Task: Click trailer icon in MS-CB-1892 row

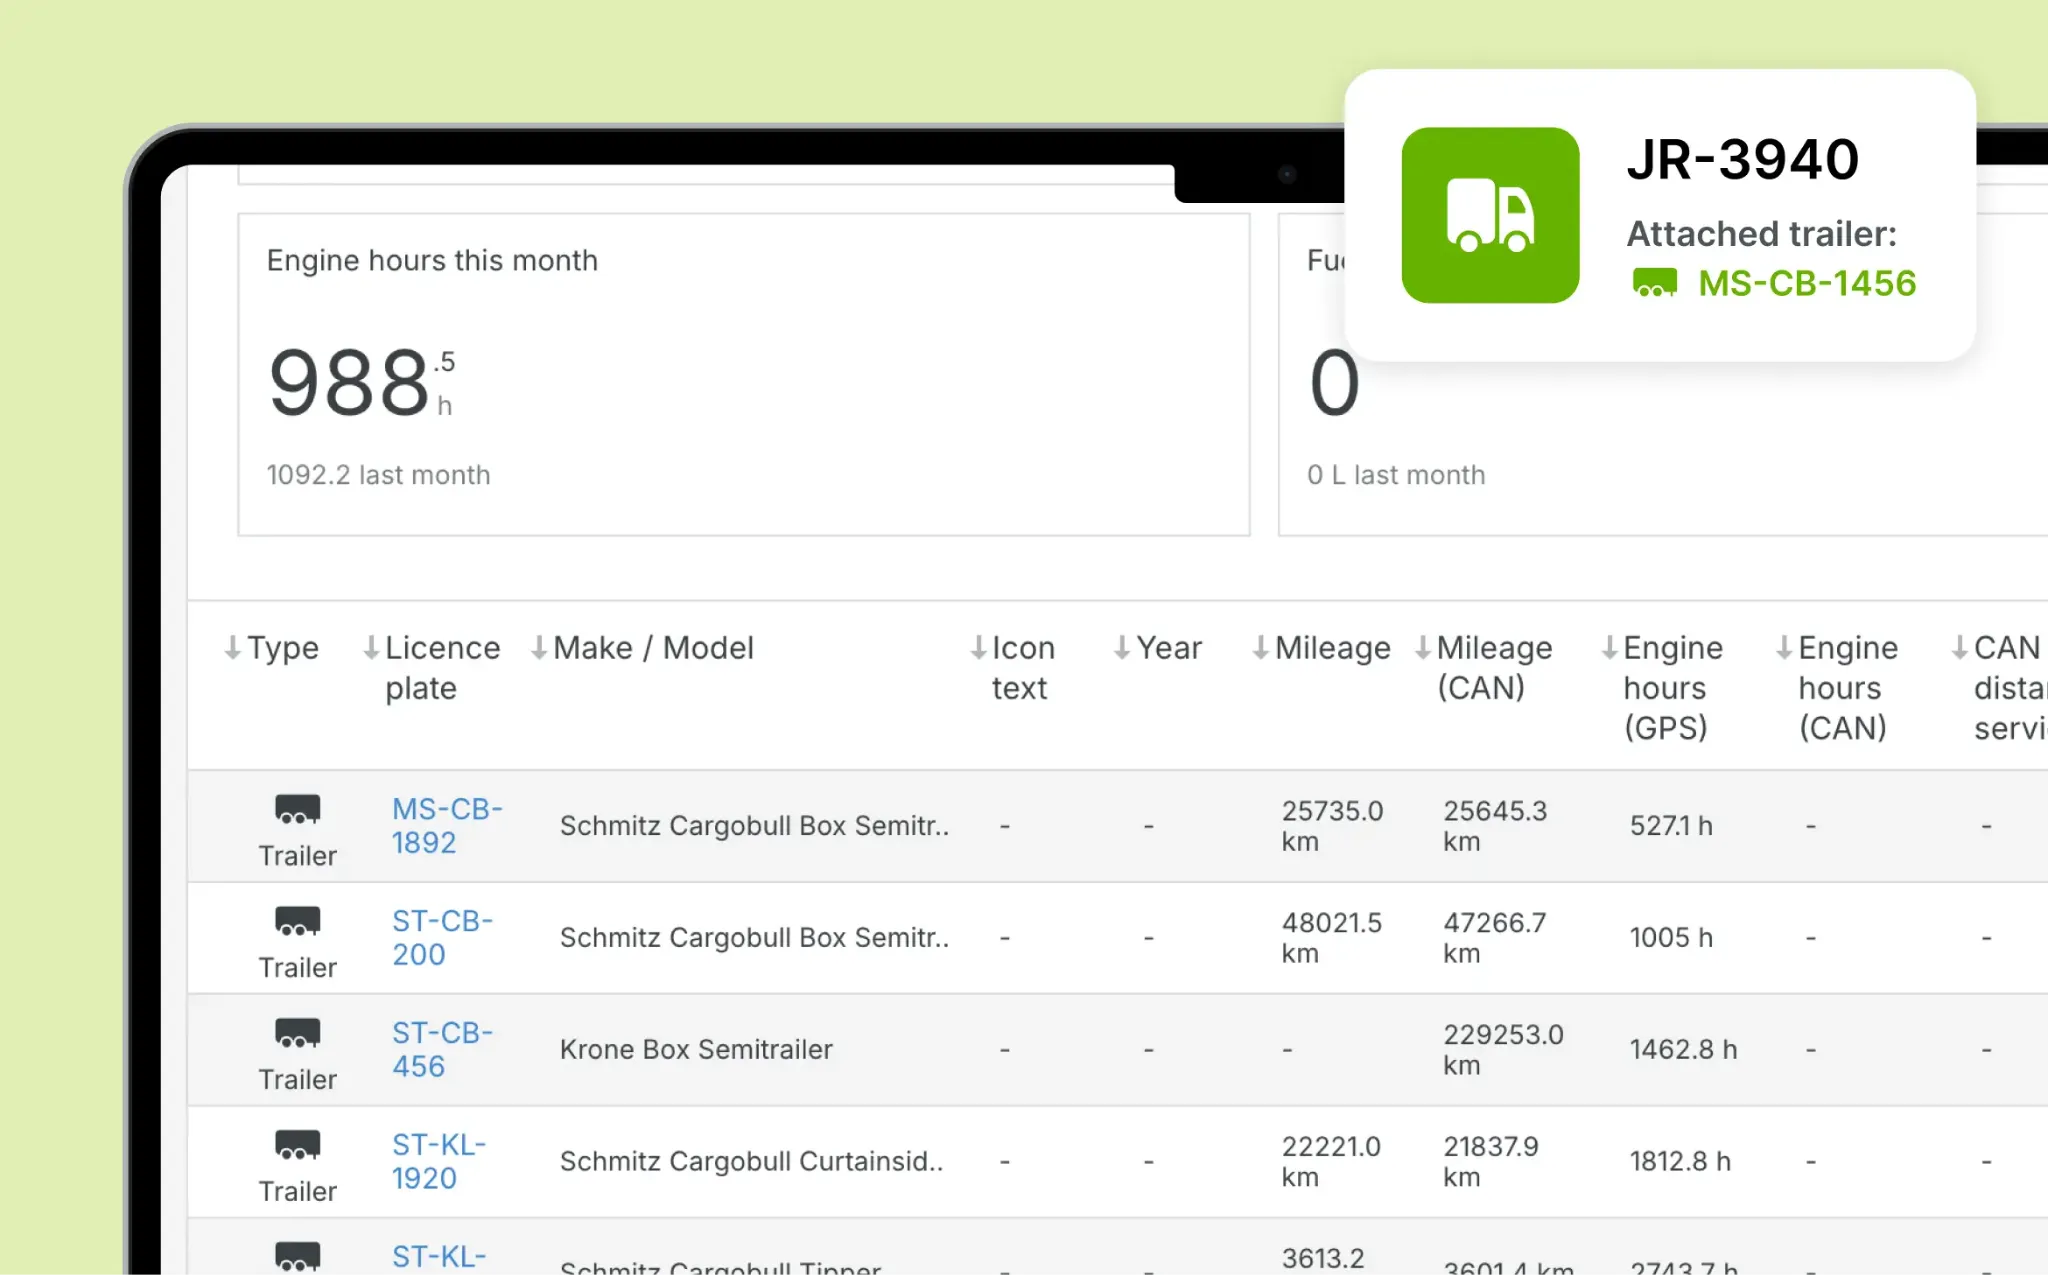Action: 297,808
